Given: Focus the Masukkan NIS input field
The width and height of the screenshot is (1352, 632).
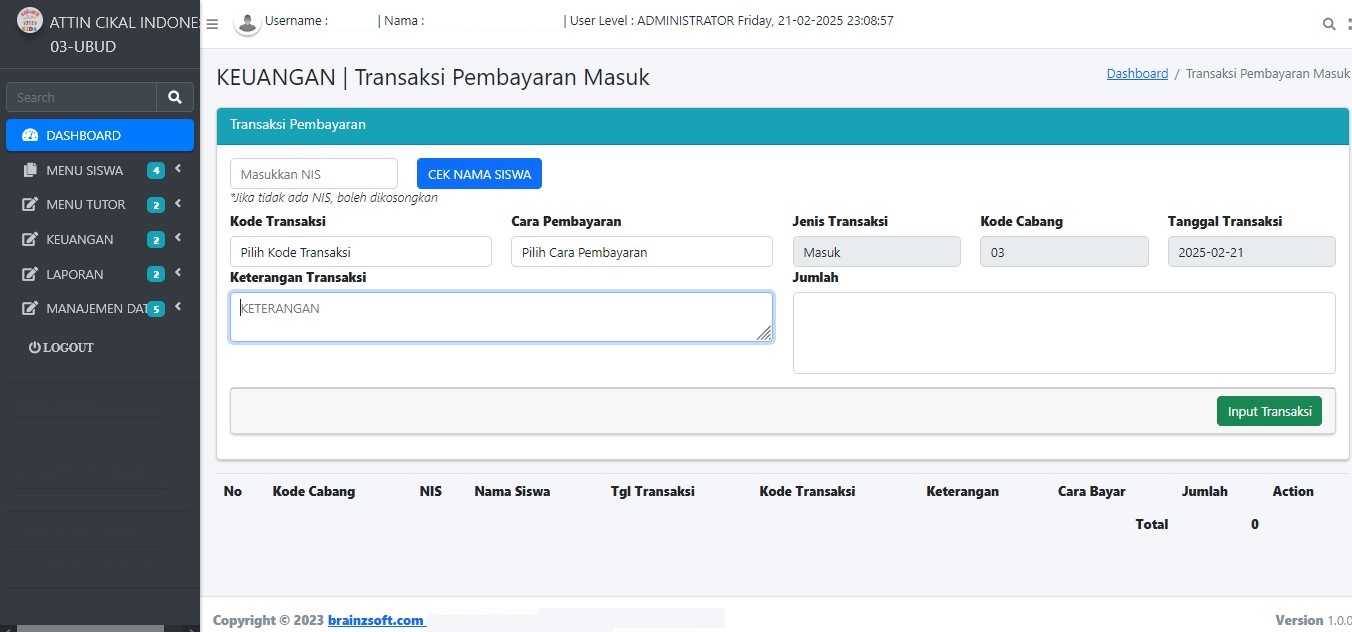Looking at the screenshot, I should (313, 174).
